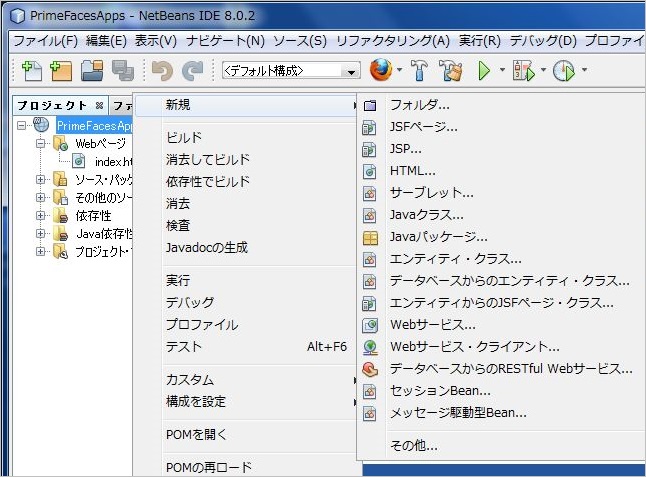Image resolution: width=646 pixels, height=477 pixels.
Task: Open the 構成を設定 submenu
Action: [x=246, y=401]
